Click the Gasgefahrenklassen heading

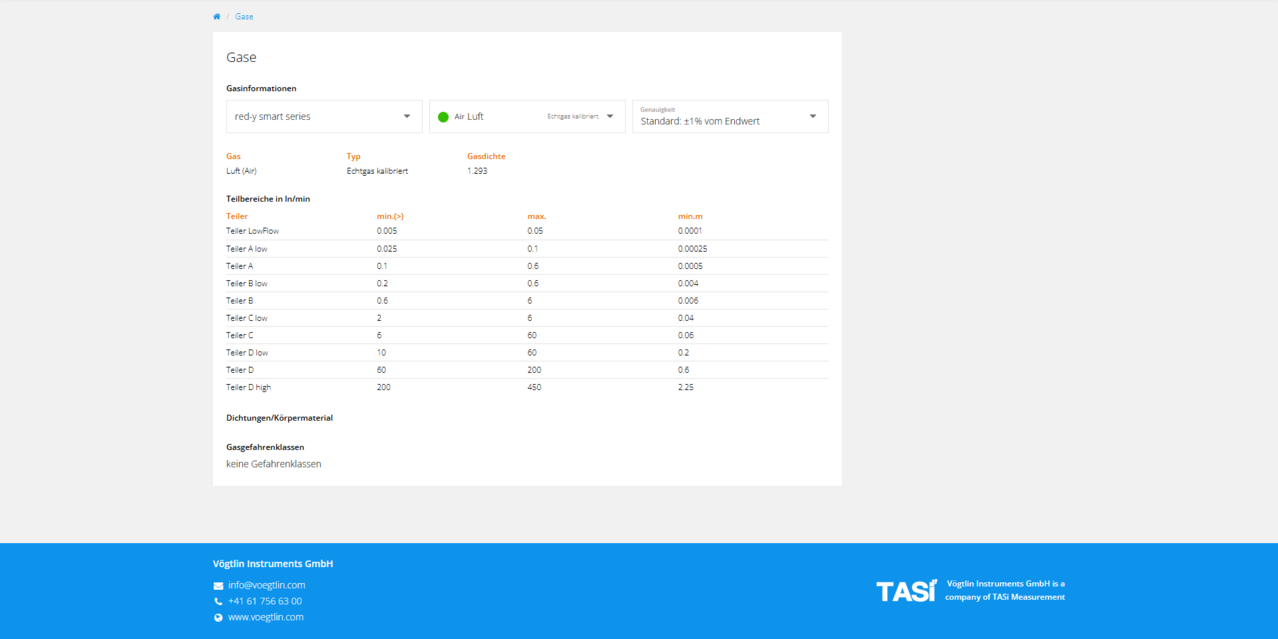[x=265, y=447]
